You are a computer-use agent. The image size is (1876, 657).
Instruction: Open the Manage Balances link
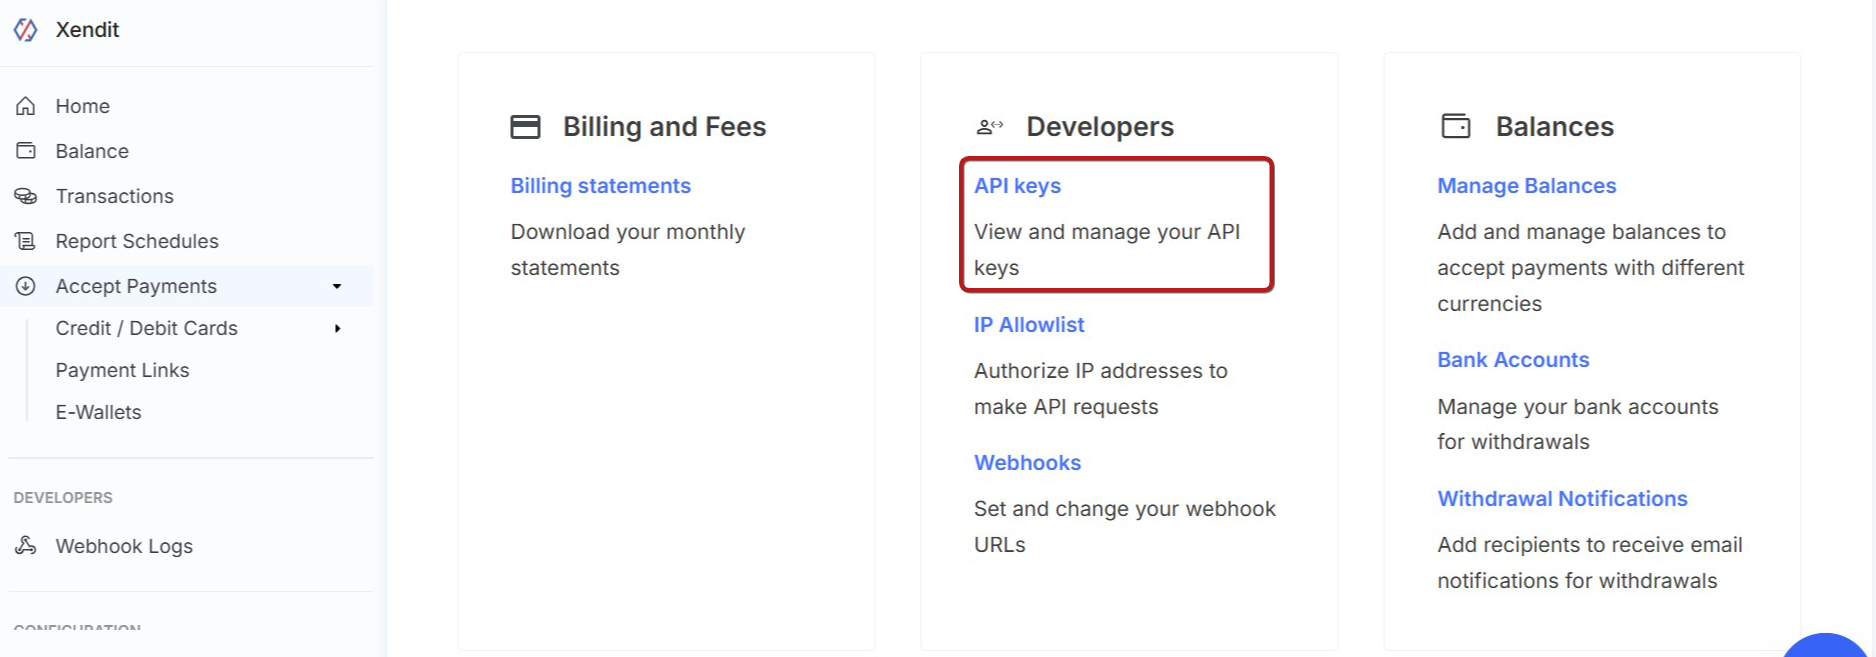(1526, 186)
